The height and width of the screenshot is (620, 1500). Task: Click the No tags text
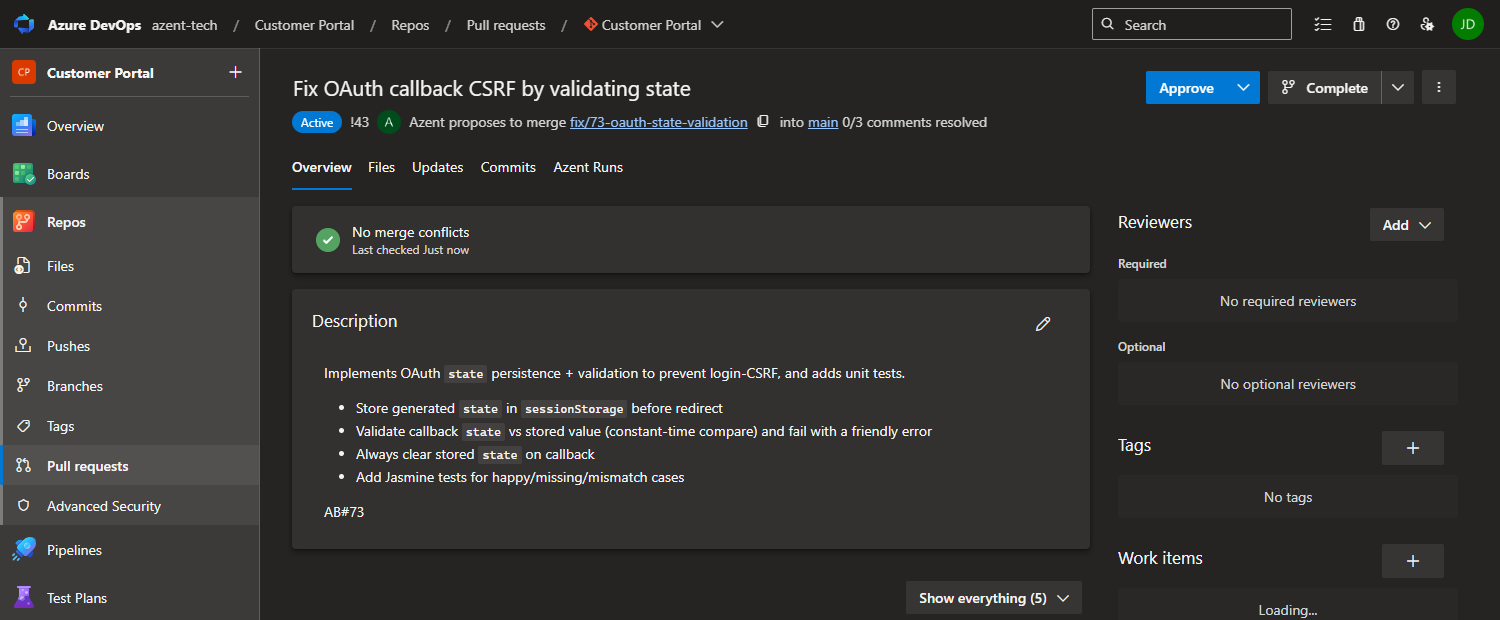1288,497
